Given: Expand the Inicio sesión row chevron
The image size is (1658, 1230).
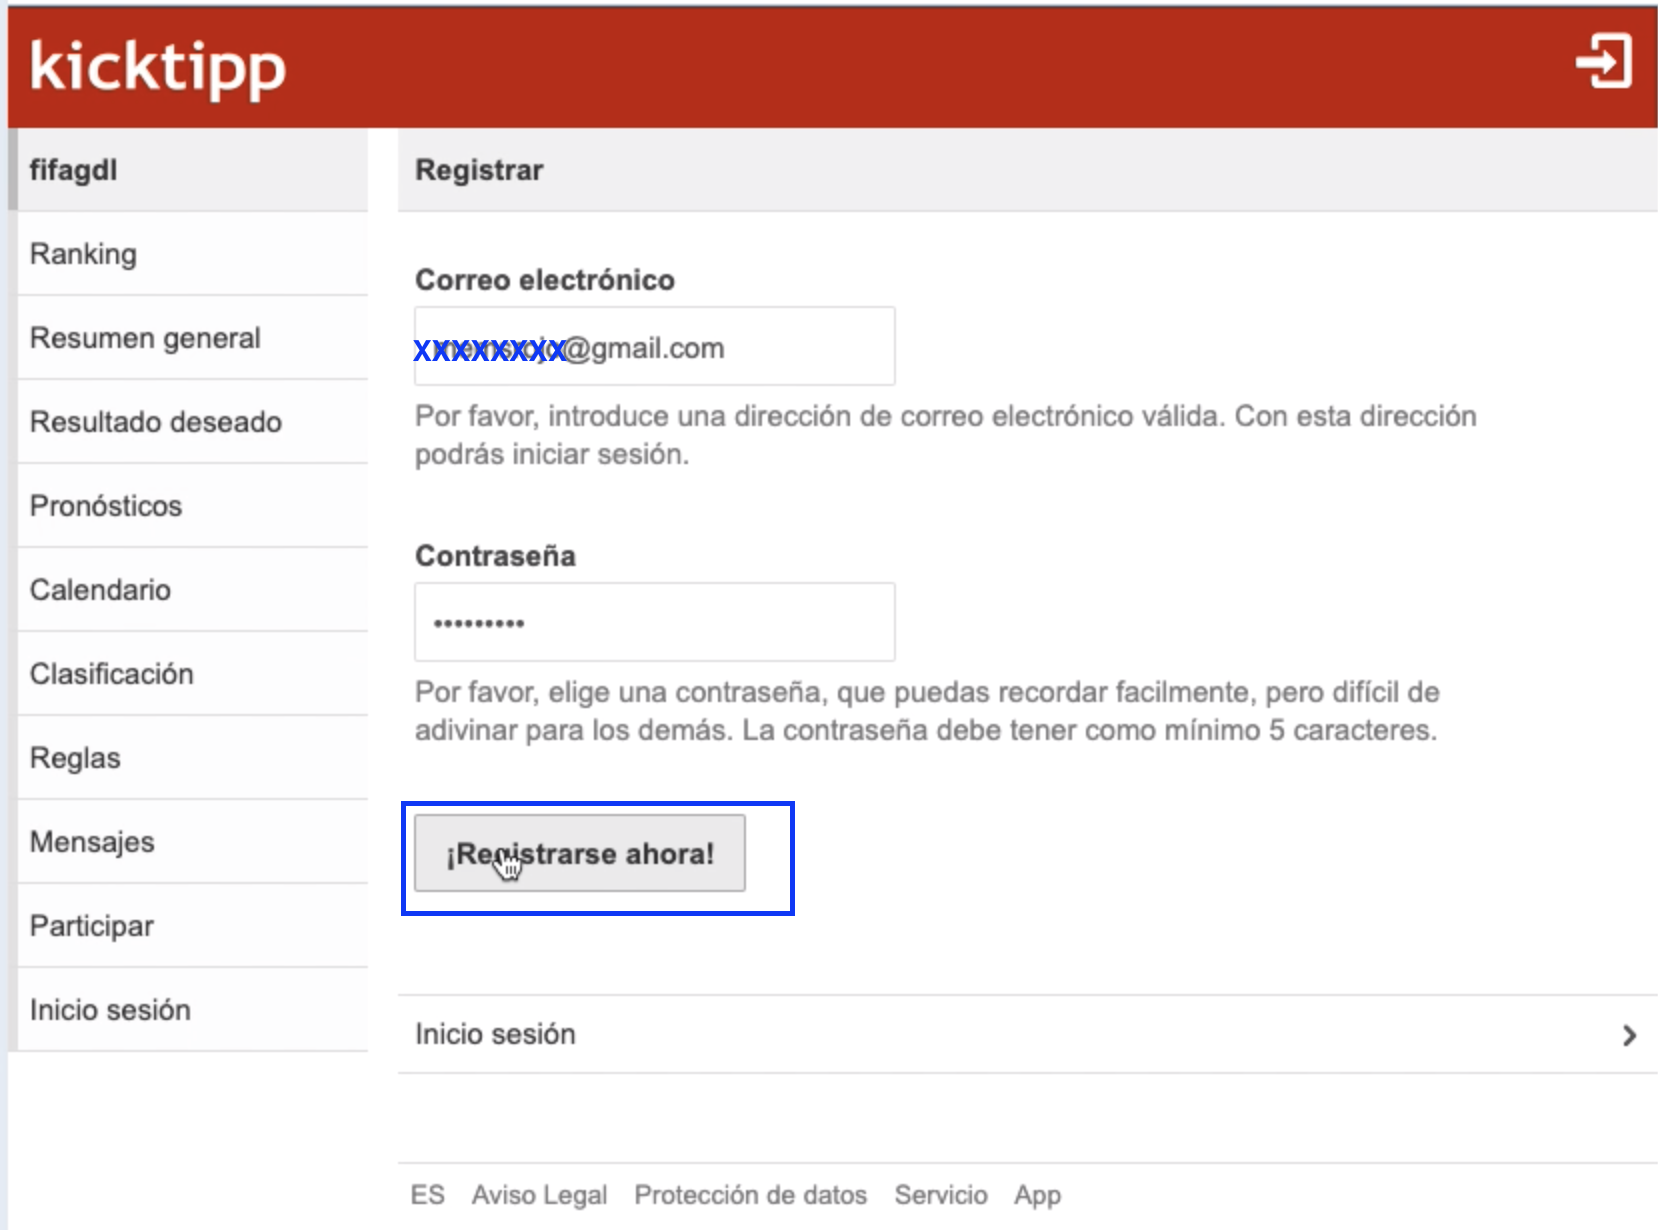Looking at the screenshot, I should click(x=1629, y=1035).
